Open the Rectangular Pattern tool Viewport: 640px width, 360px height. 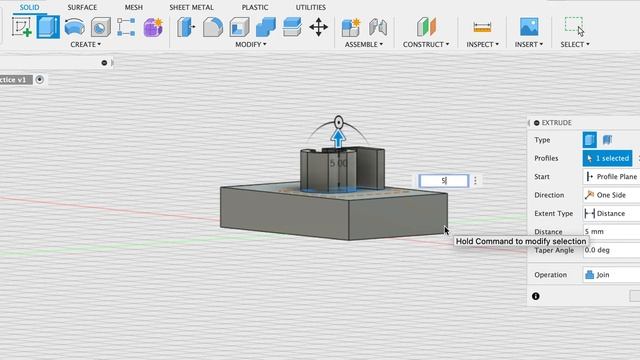126,27
